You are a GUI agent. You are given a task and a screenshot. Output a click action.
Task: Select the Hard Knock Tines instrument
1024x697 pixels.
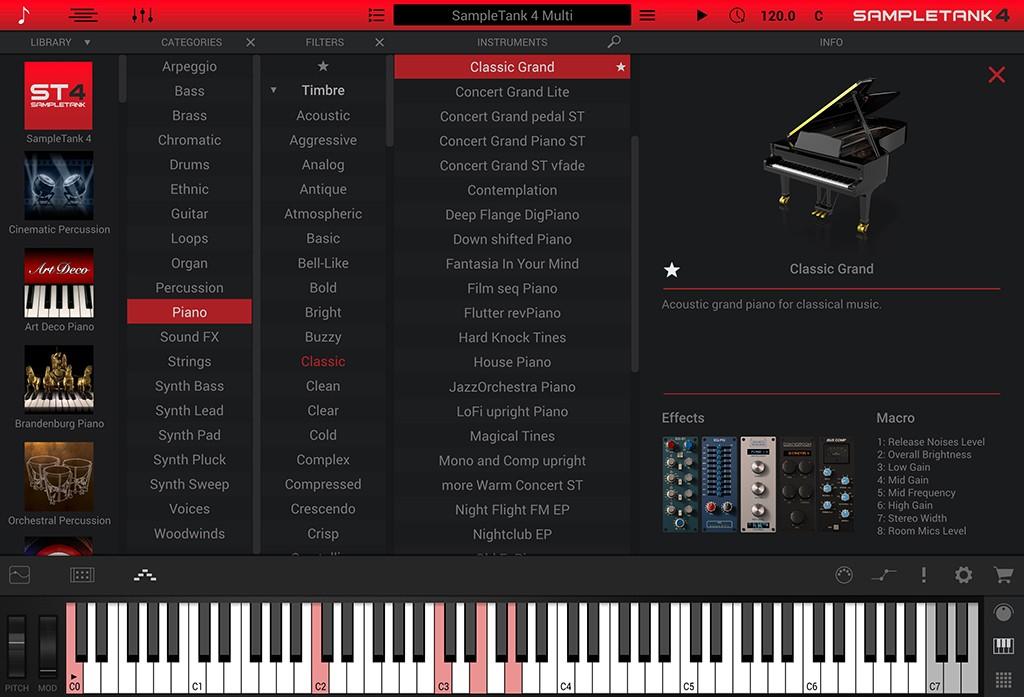pos(512,337)
